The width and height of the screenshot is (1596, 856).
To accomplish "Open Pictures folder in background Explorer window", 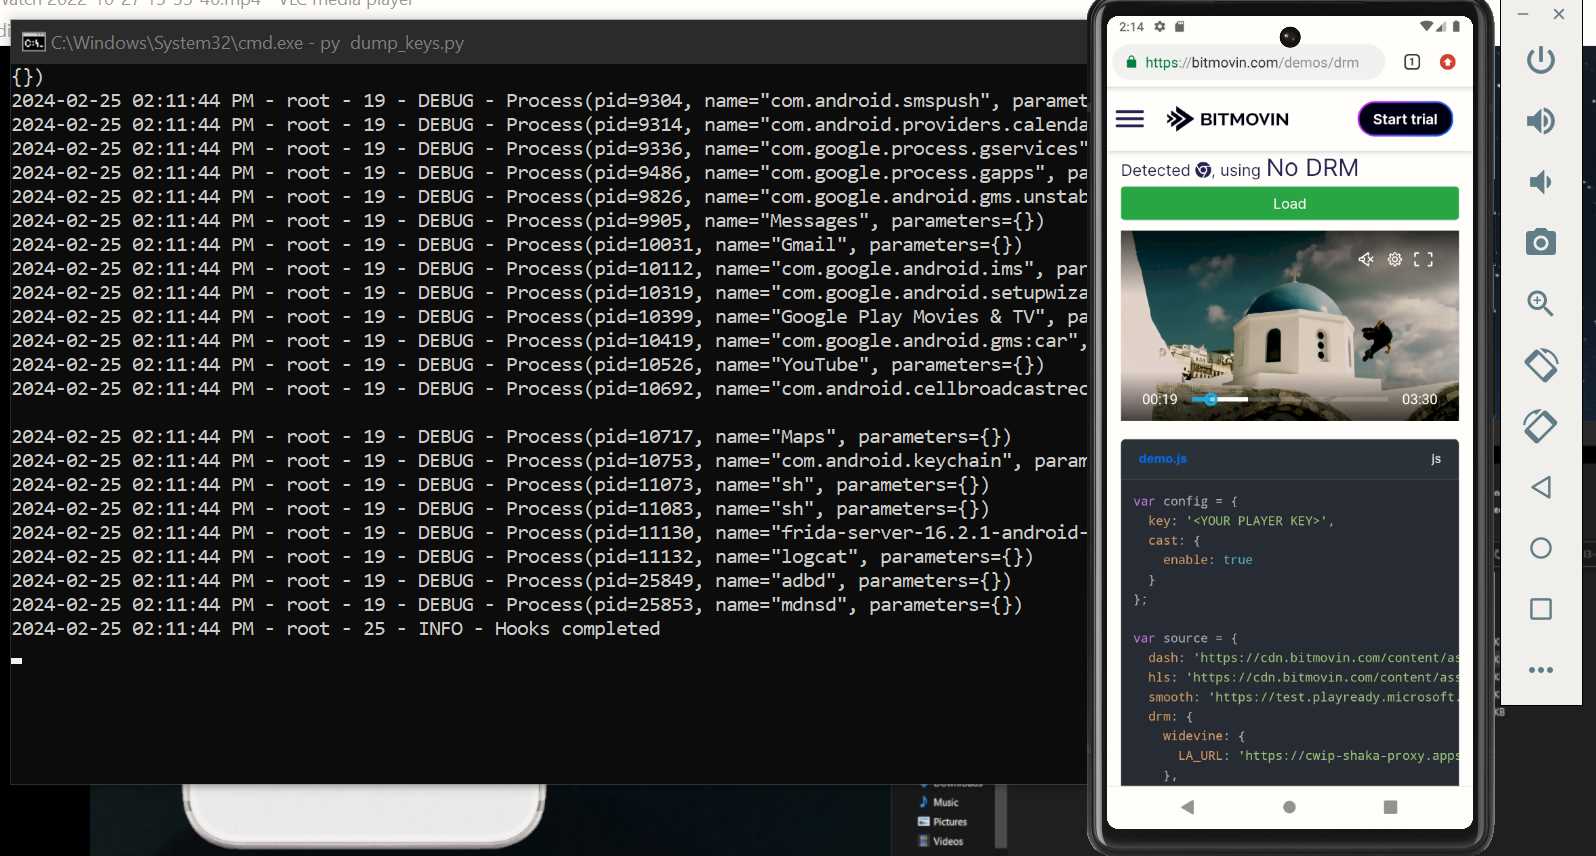I will coord(942,822).
